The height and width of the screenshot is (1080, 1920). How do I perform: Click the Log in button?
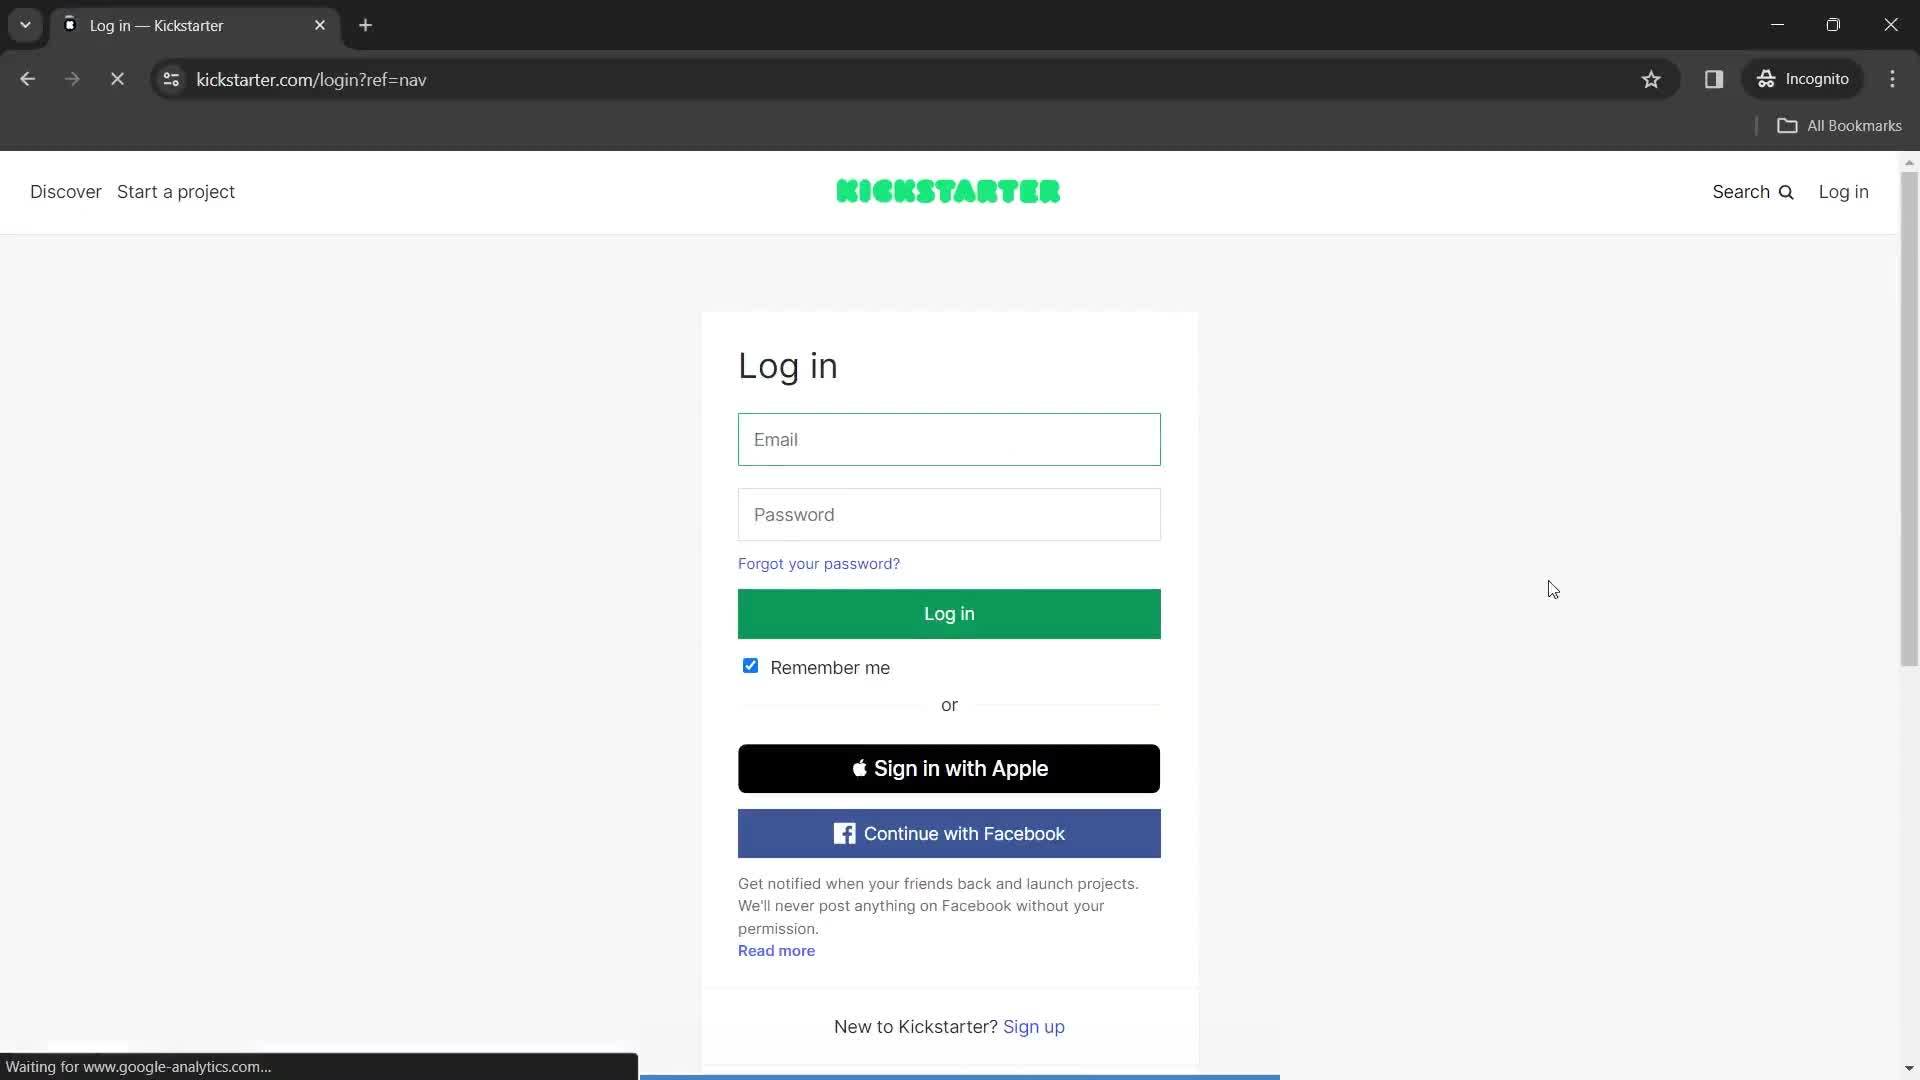pyautogui.click(x=948, y=613)
